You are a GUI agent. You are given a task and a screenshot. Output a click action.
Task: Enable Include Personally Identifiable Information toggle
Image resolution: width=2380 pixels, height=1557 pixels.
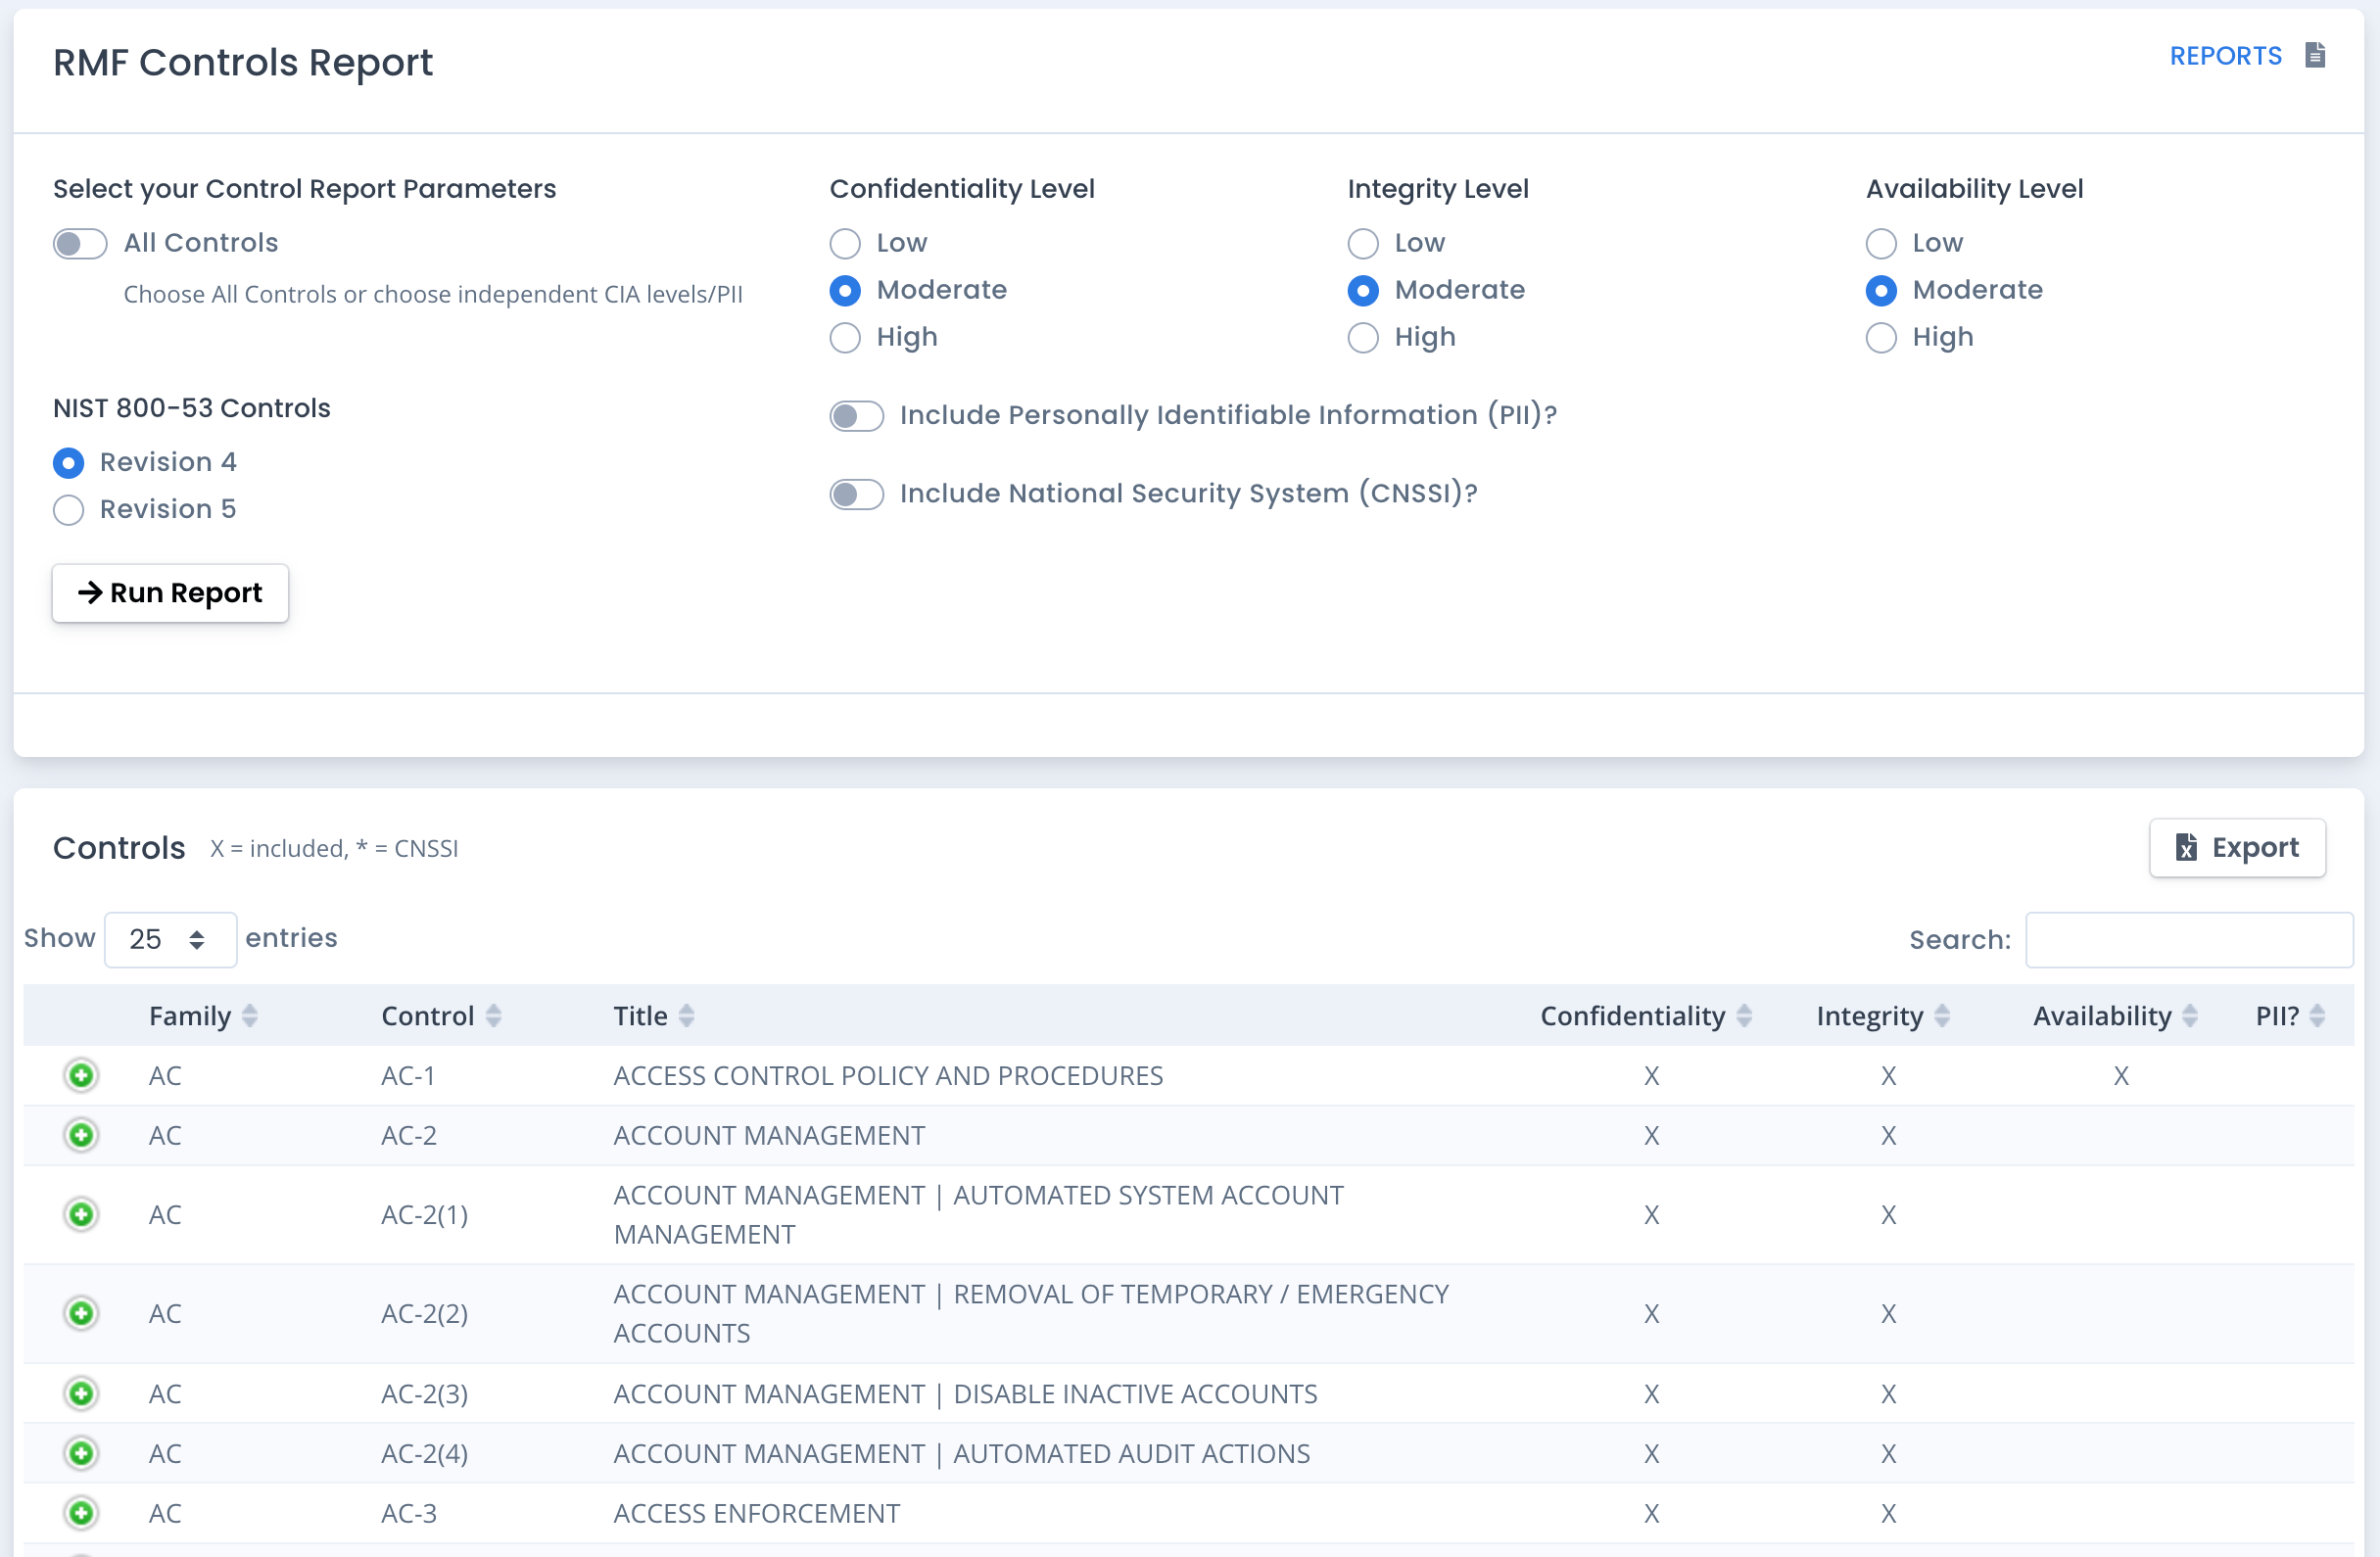[857, 416]
